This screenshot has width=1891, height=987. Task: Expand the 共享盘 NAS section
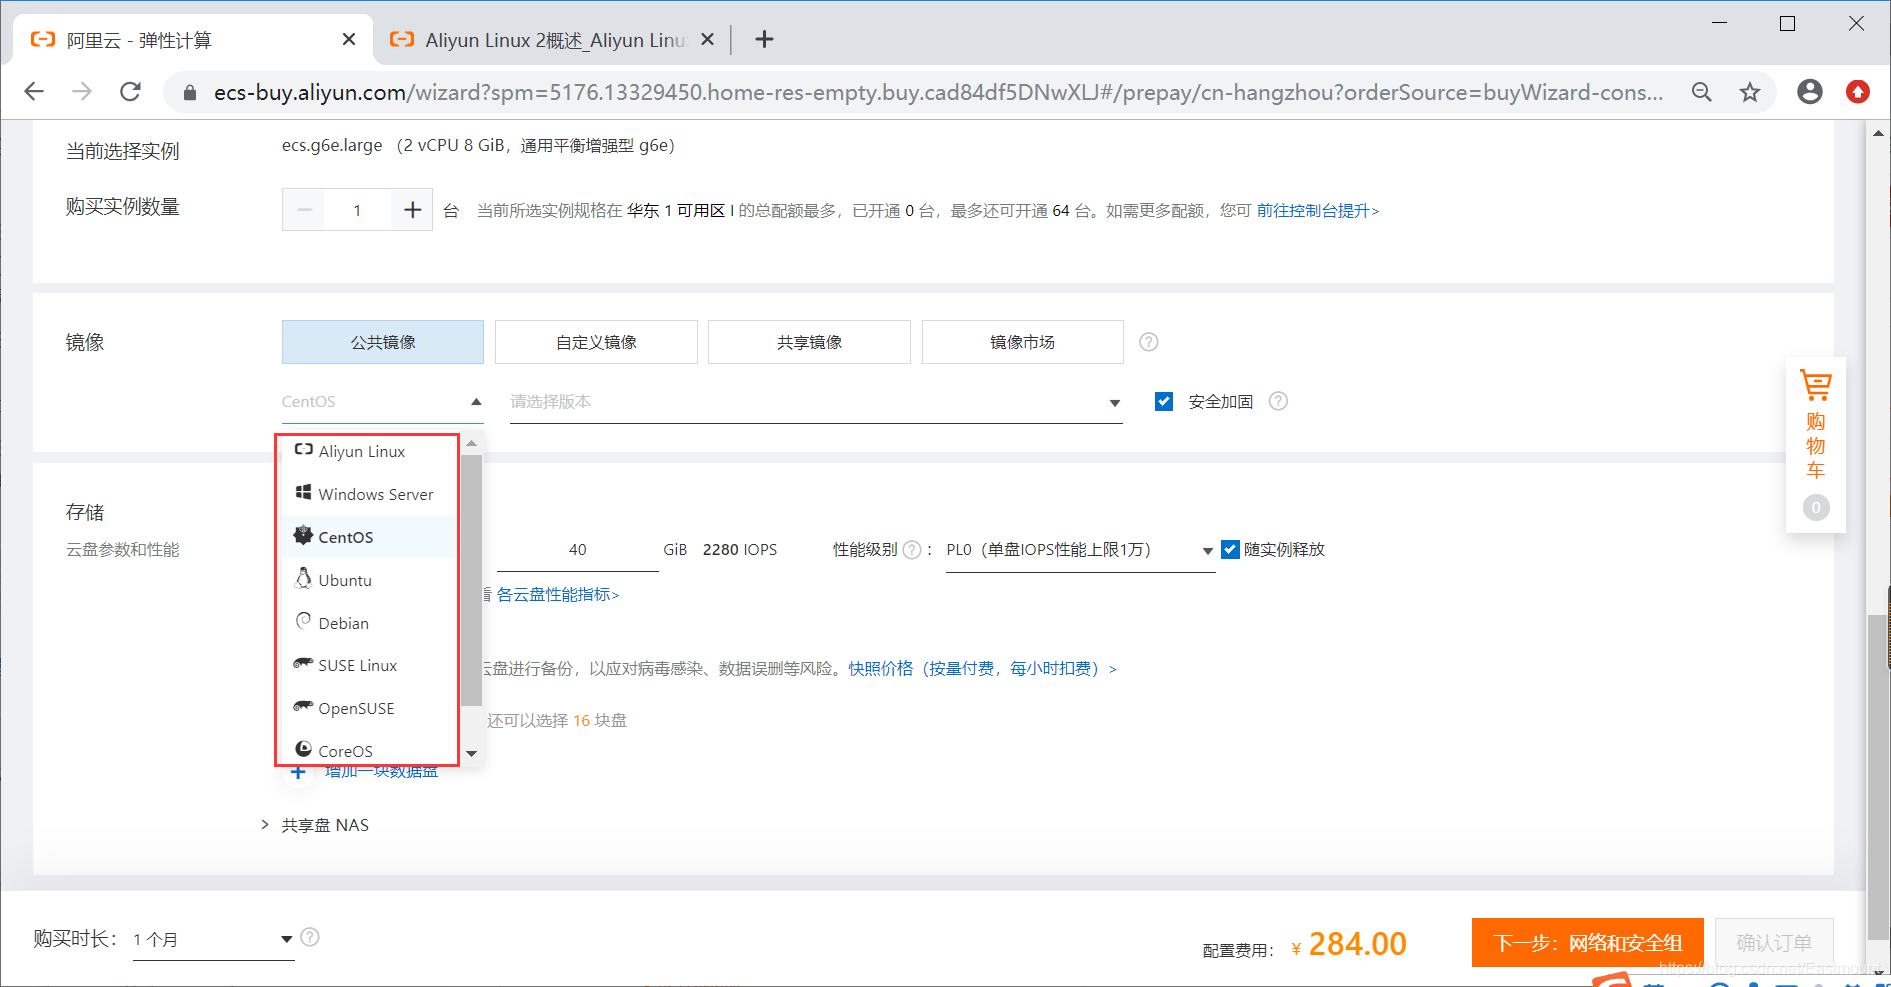[x=326, y=824]
